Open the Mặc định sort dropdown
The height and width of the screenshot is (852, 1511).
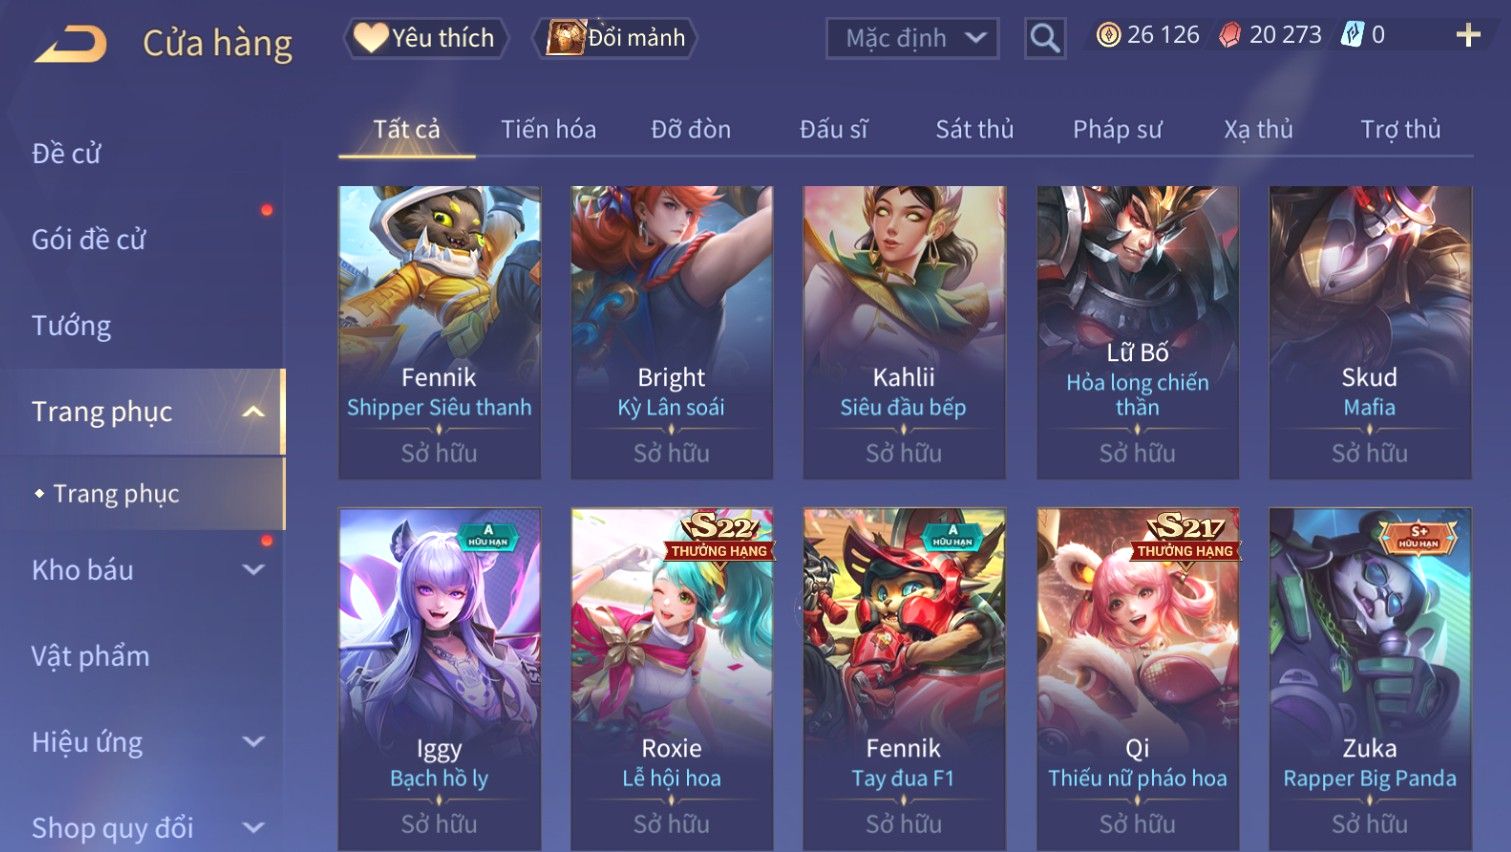pyautogui.click(x=912, y=39)
